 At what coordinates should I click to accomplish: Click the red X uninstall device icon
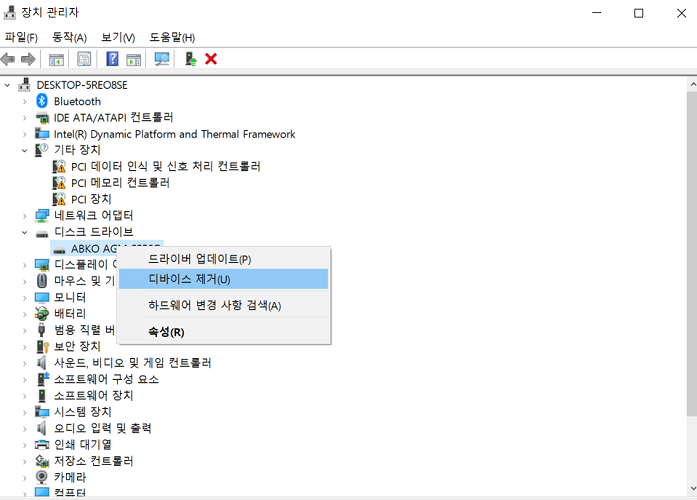pyautogui.click(x=211, y=59)
